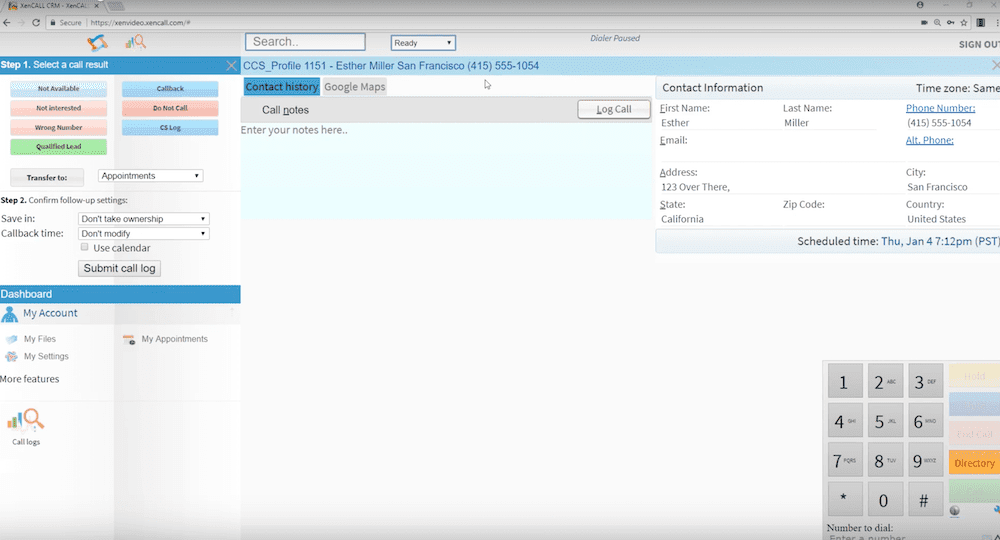The width and height of the screenshot is (1000, 540).
Task: Click the SIGN OUT link
Action: coord(979,45)
